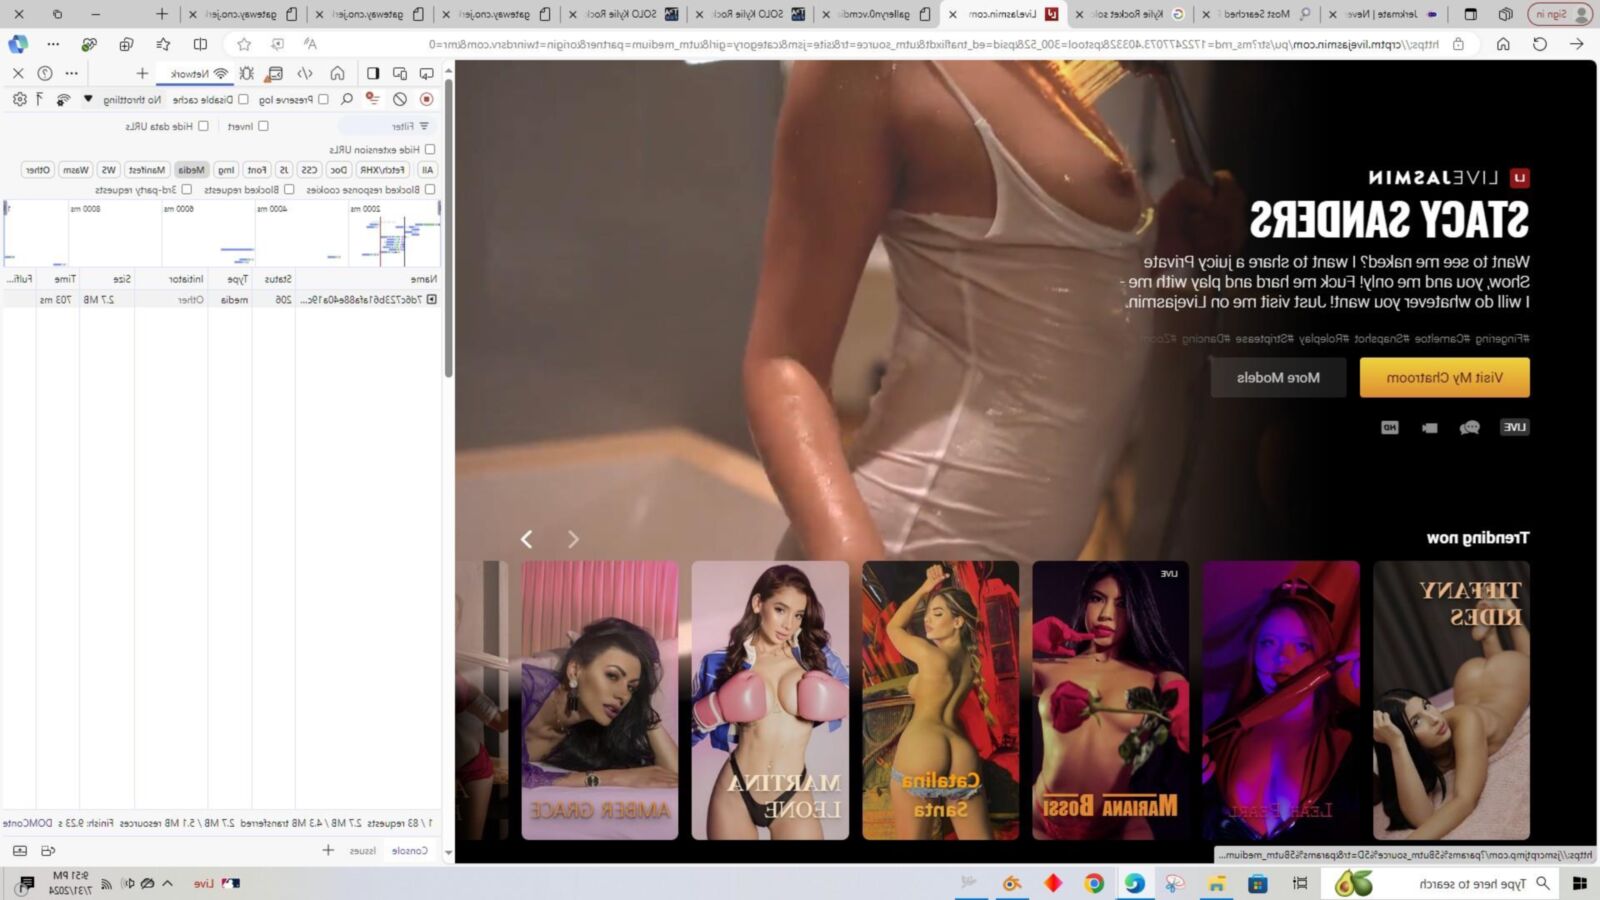Viewport: 1600px width, 900px height.
Task: Switch to the Most Searched browser tab
Action: (x=1257, y=14)
